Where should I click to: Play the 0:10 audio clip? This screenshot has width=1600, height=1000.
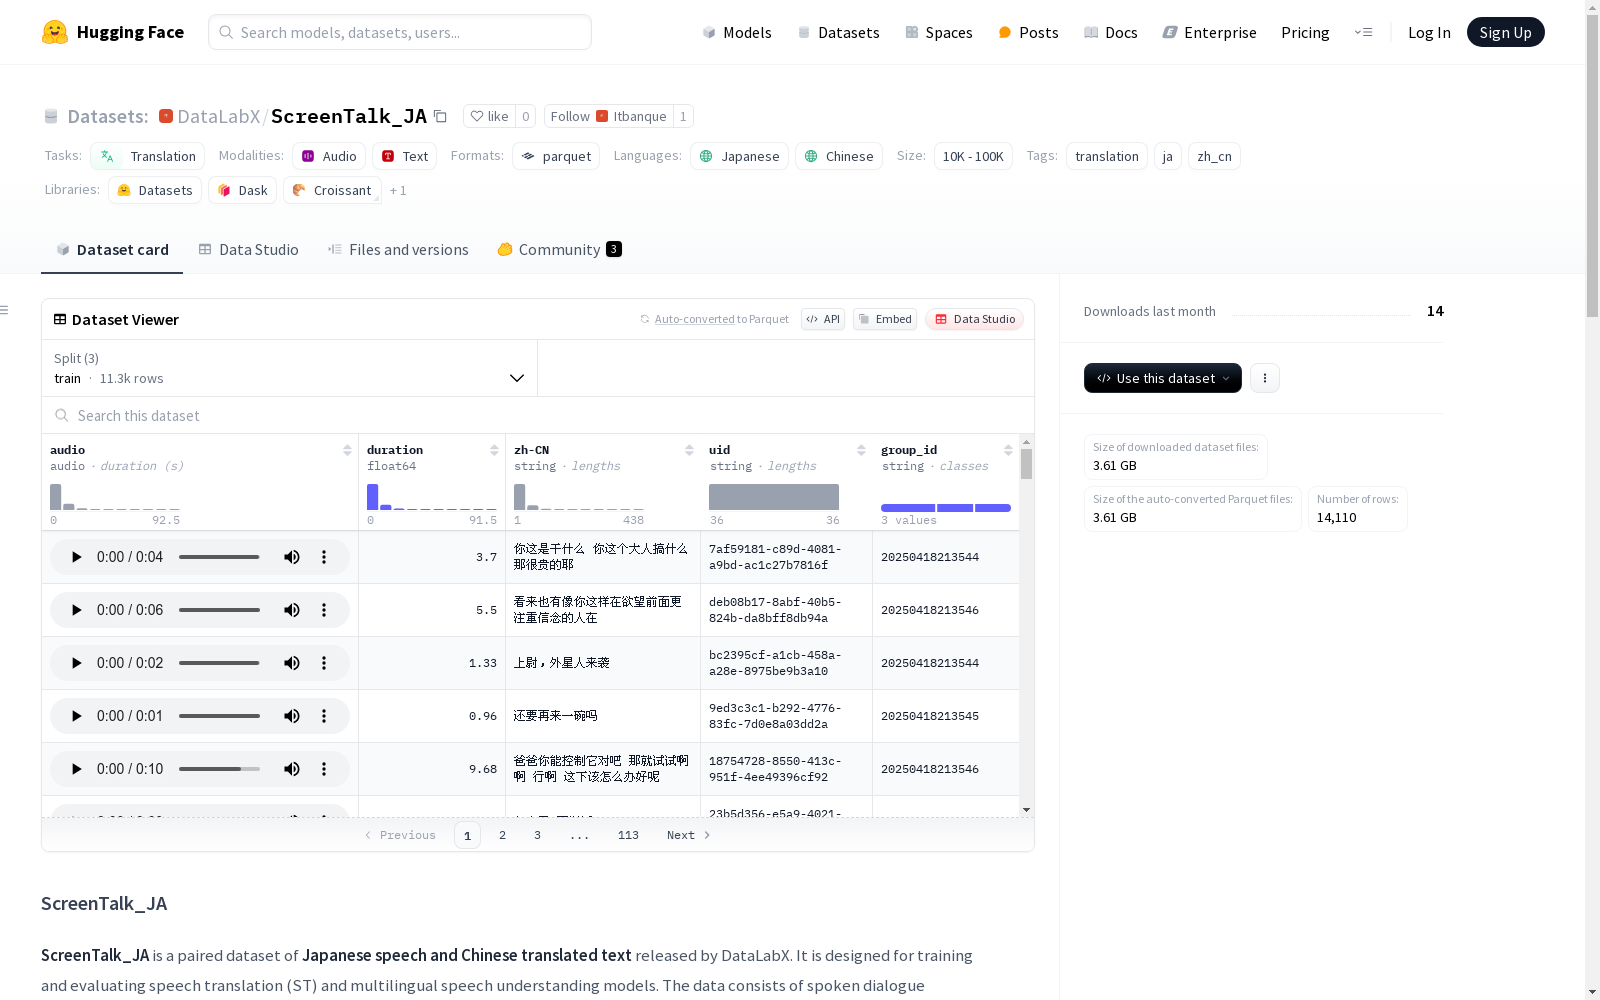(76, 769)
